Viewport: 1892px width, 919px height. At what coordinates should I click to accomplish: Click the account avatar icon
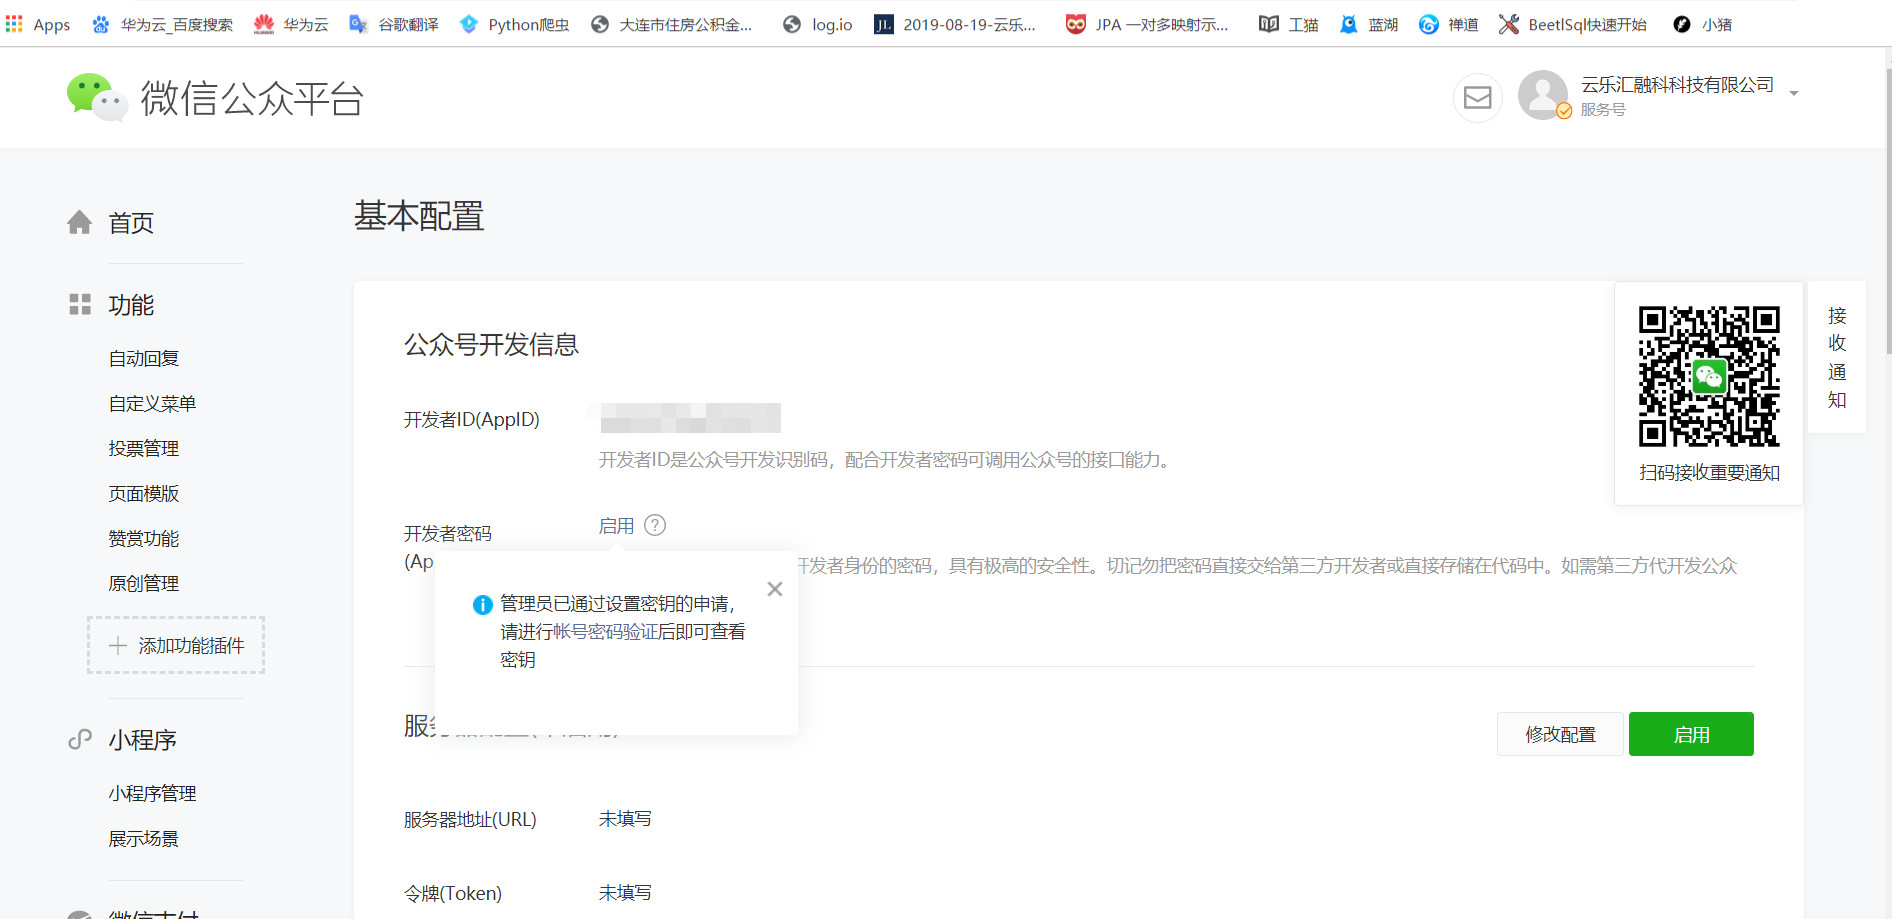point(1543,95)
